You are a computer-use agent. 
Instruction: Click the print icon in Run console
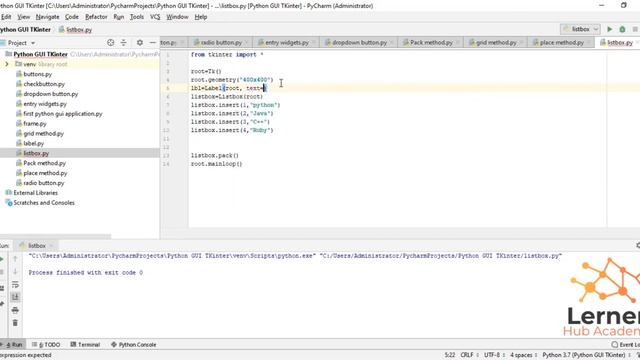pyautogui.click(x=15, y=310)
